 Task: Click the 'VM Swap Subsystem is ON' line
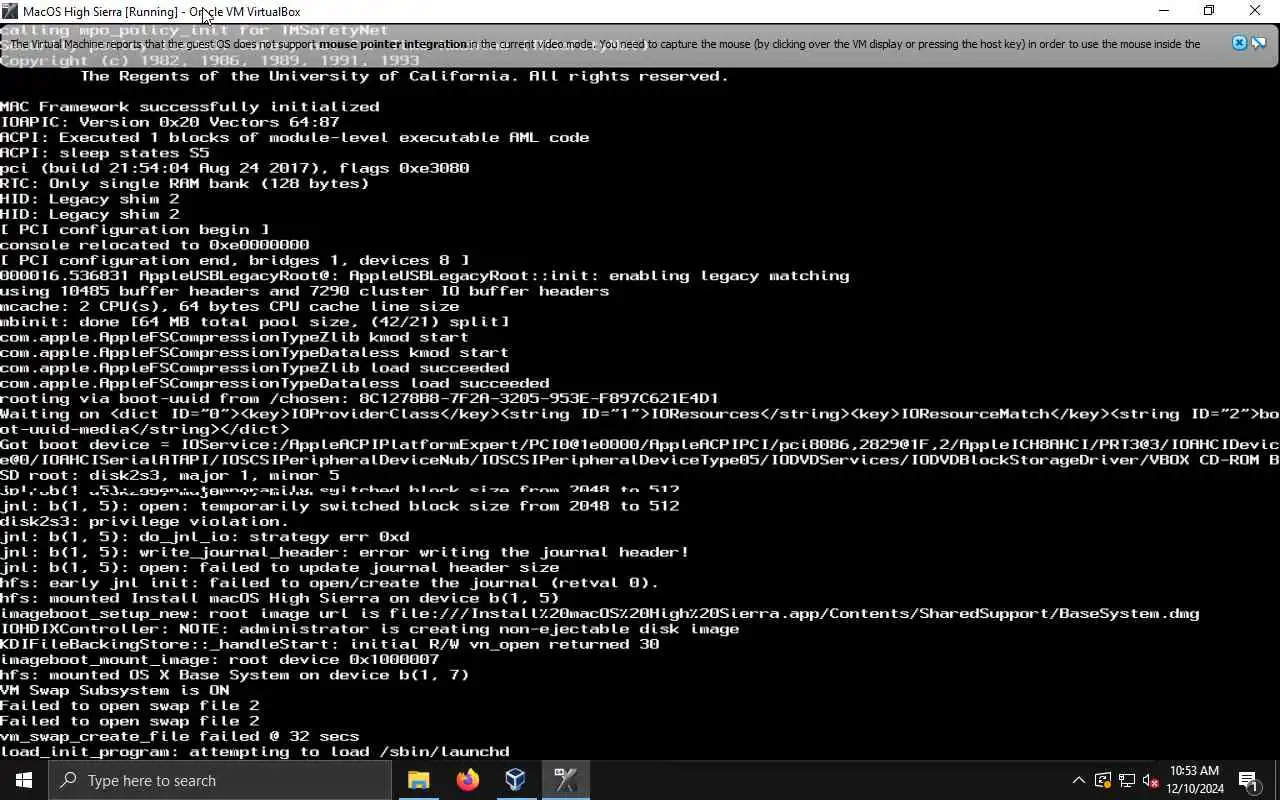pos(115,691)
